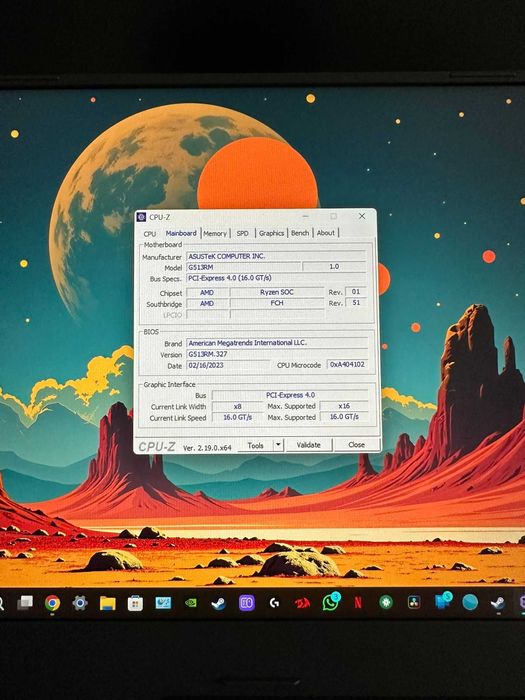Switch to the CPU tab

tap(150, 233)
